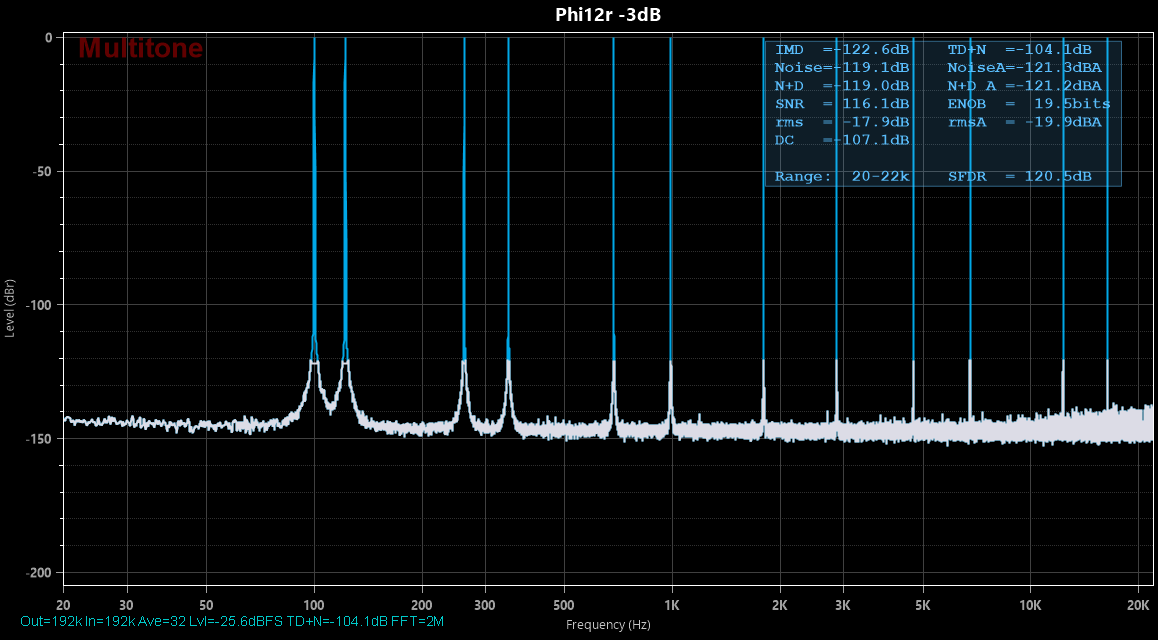The width and height of the screenshot is (1158, 640).
Task: Click the Level (dBr) axis title
Action: (10, 309)
